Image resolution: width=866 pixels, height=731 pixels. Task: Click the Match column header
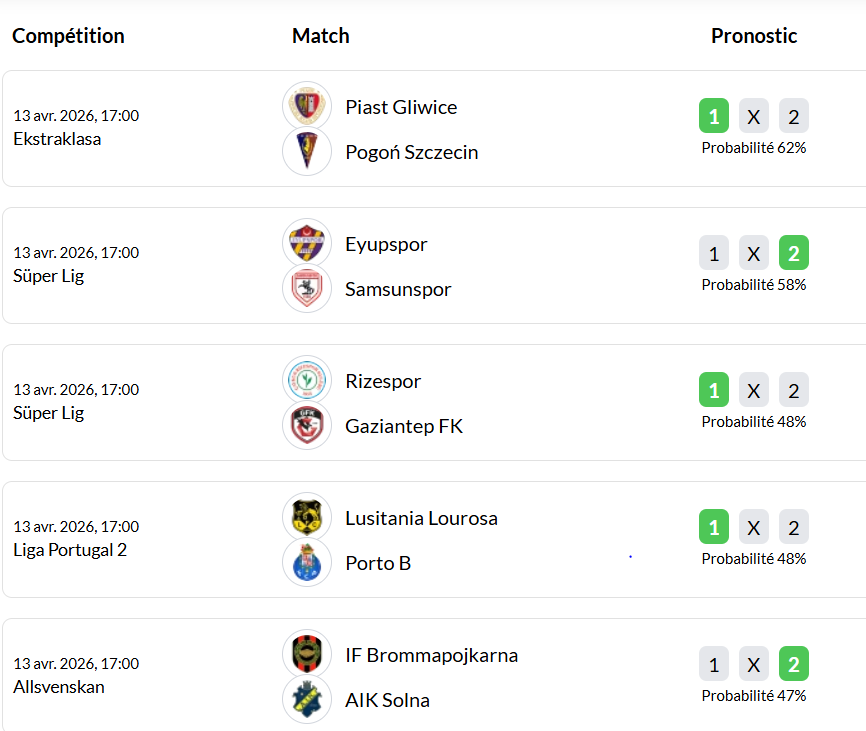click(x=321, y=36)
